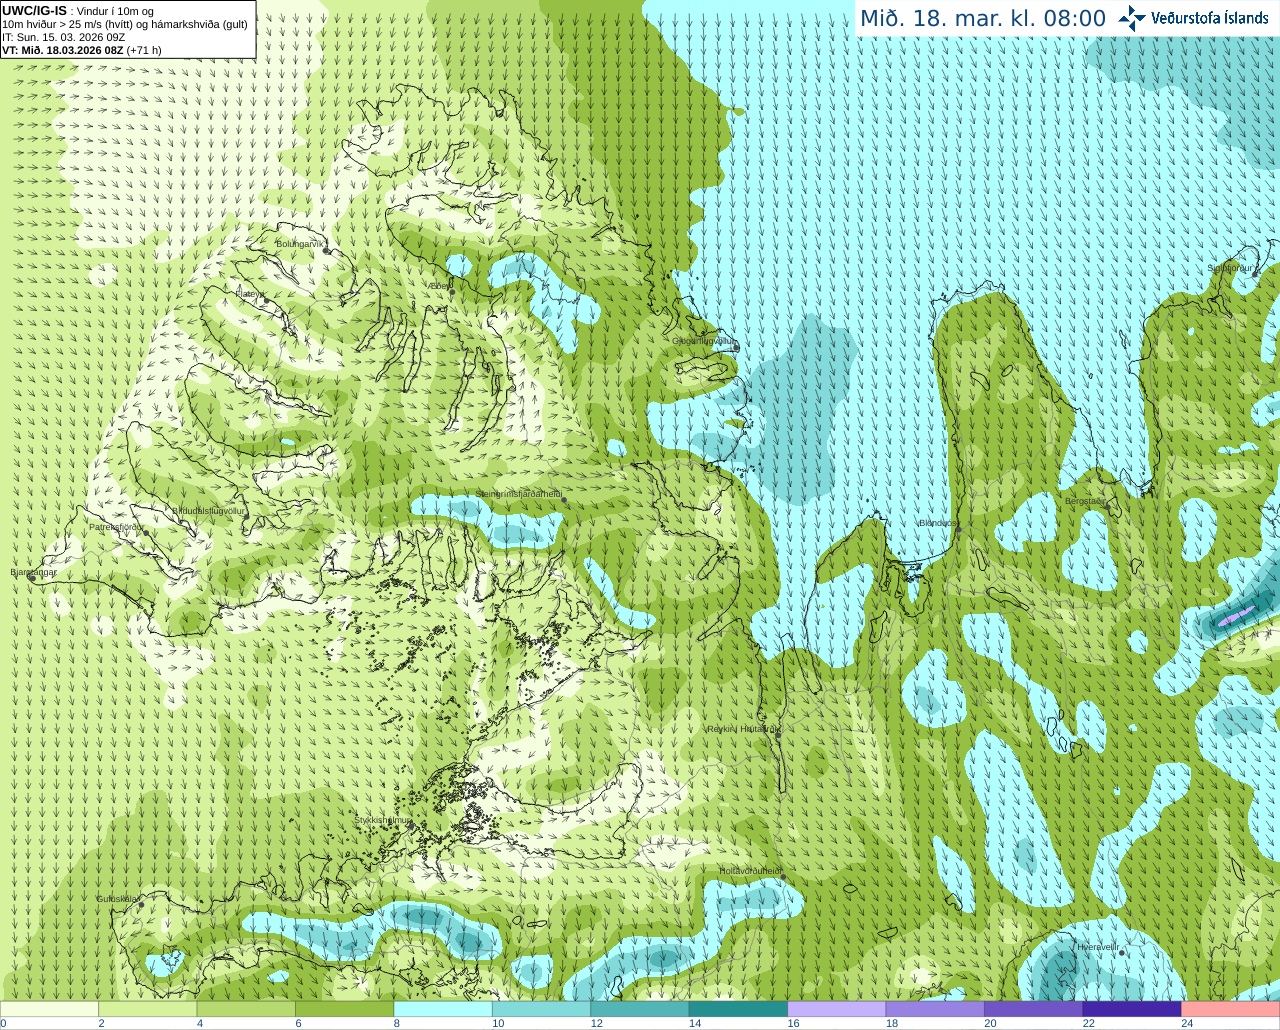Click the Stykkishólmur station marker
This screenshot has width=1280, height=1030.
coord(409,826)
